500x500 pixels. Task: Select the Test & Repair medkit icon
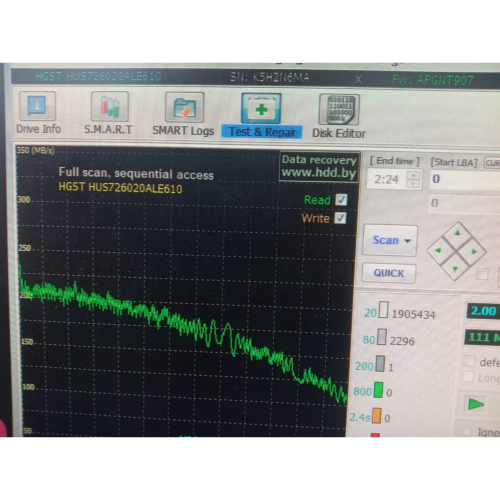pos(261,109)
